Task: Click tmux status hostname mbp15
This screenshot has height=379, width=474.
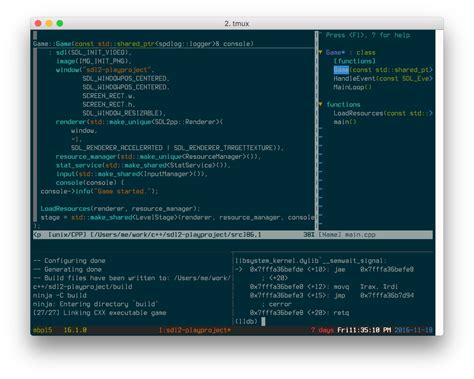Action: click(x=42, y=330)
